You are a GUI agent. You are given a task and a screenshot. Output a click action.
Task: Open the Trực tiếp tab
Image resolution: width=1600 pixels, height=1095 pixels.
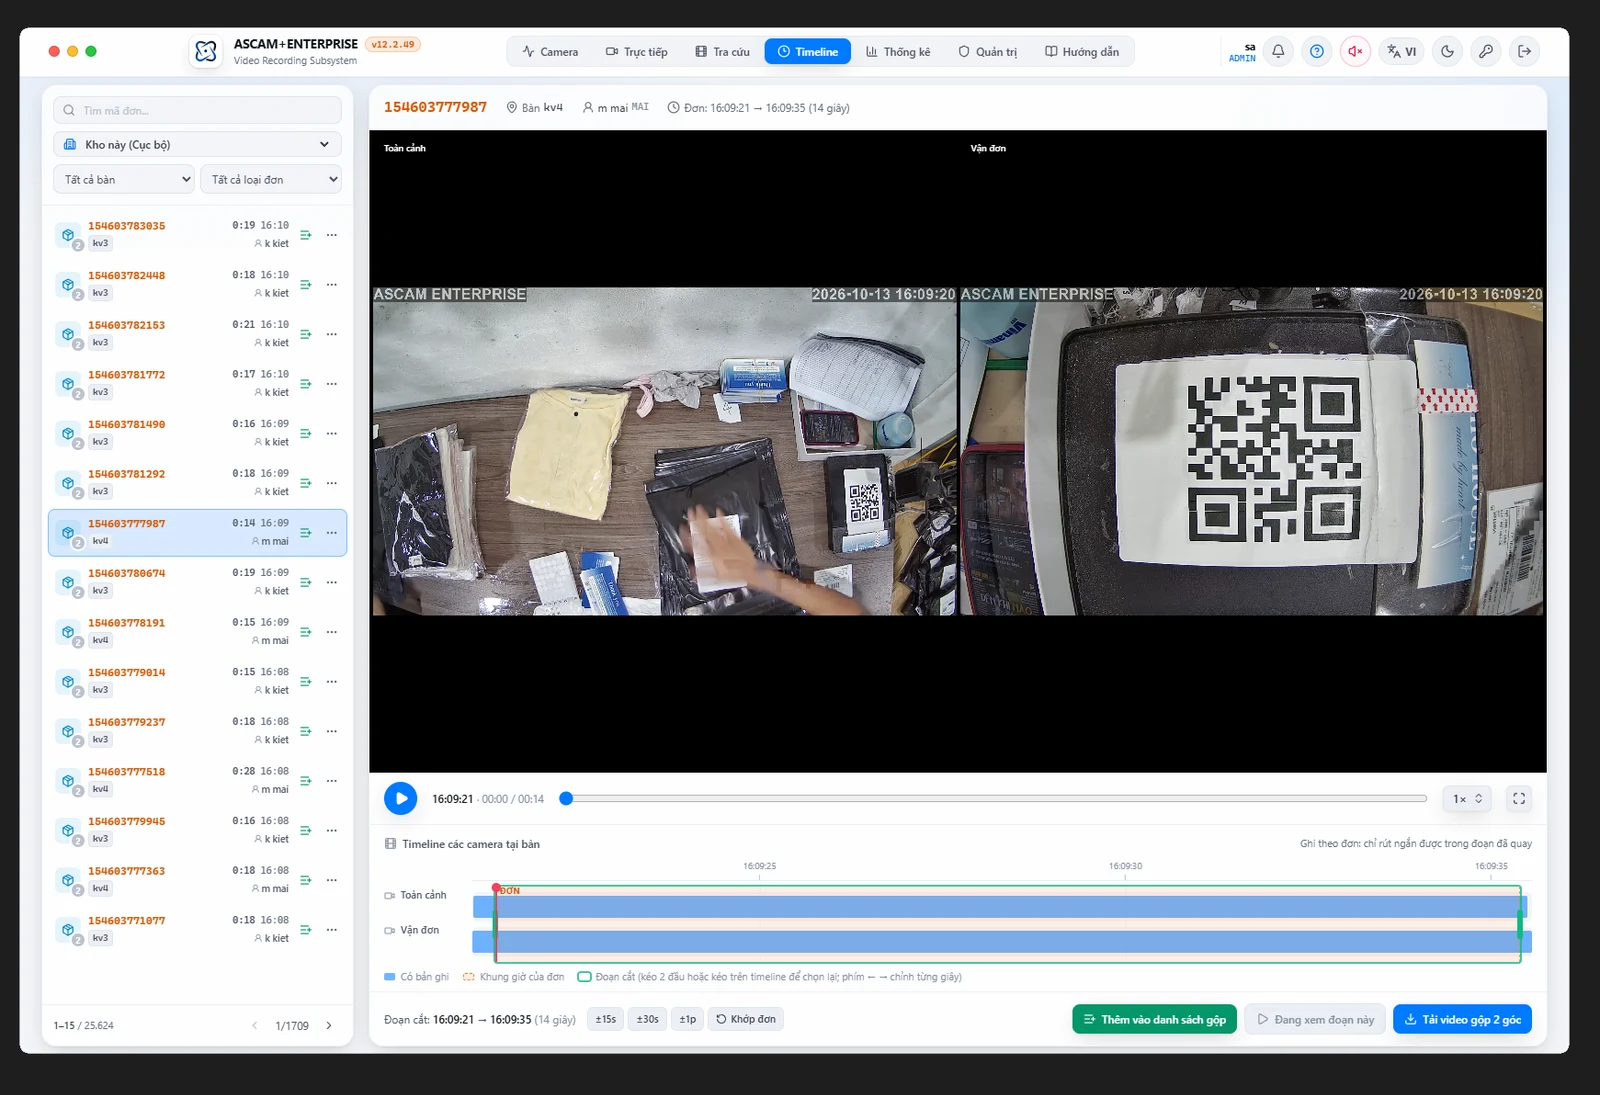tap(637, 52)
